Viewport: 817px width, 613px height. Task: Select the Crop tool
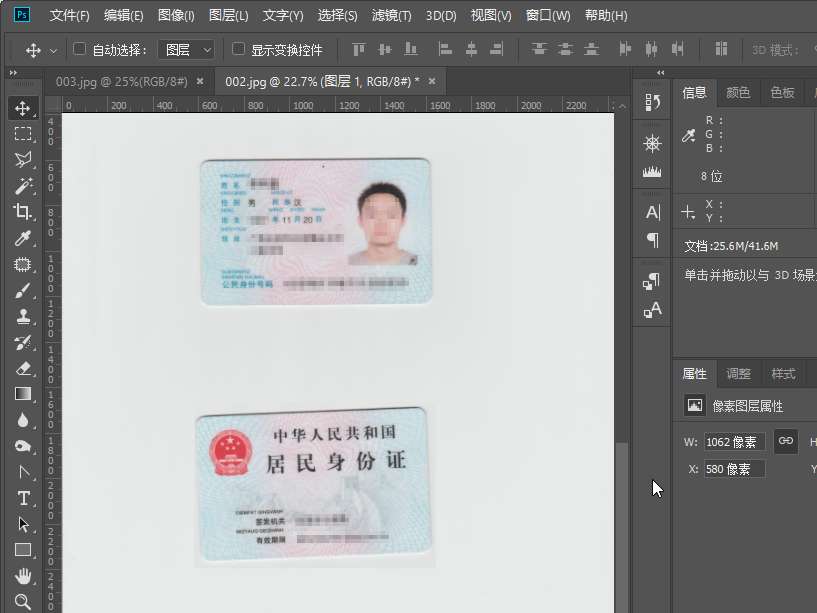coord(22,212)
